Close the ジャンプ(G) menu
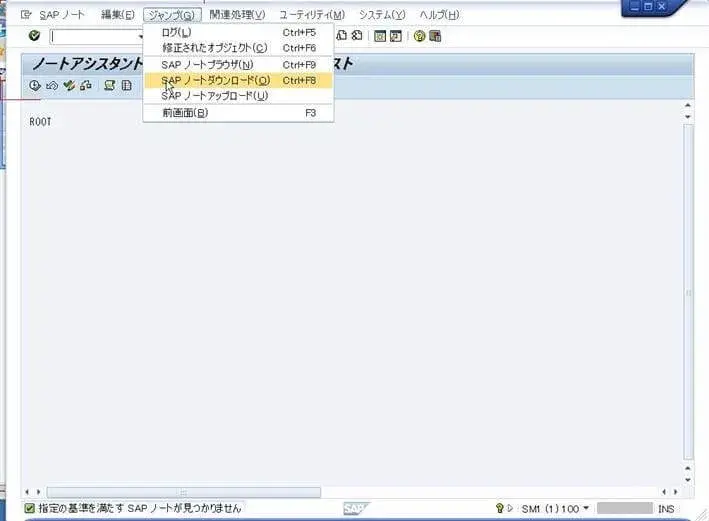 click(x=172, y=15)
